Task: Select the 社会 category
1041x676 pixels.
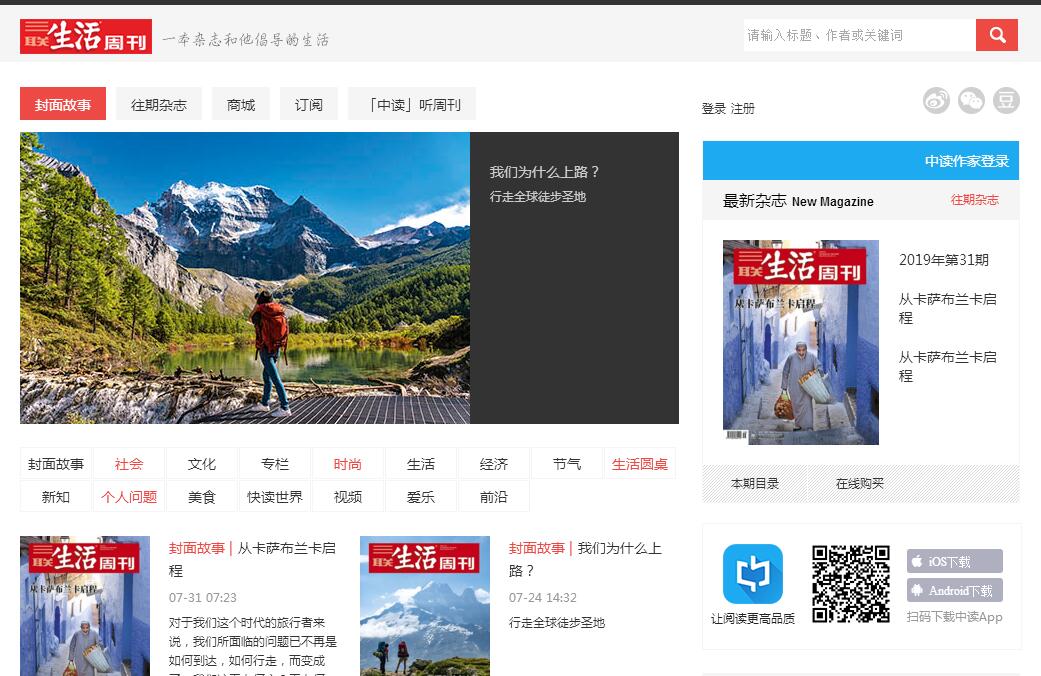Action: coord(129,464)
